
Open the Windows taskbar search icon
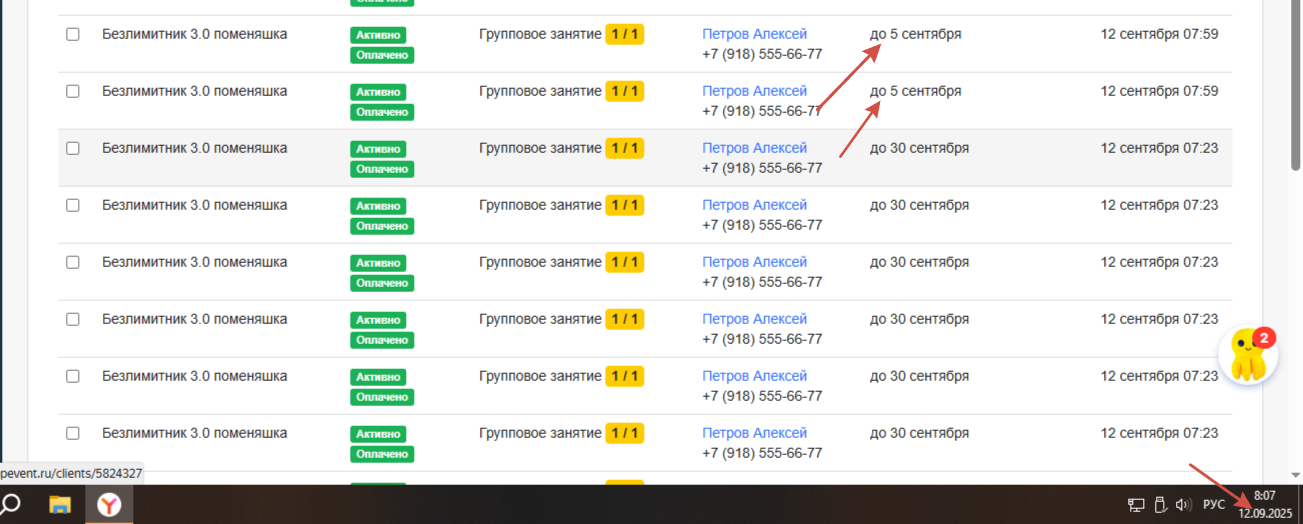coord(10,504)
